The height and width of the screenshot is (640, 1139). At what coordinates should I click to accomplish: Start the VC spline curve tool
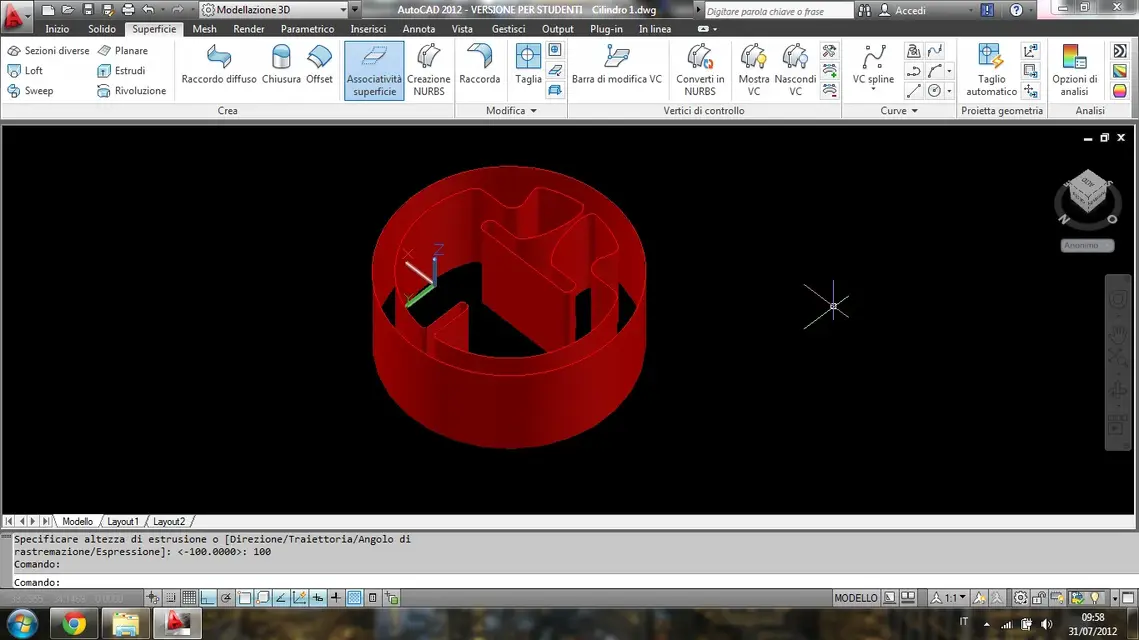click(x=873, y=67)
